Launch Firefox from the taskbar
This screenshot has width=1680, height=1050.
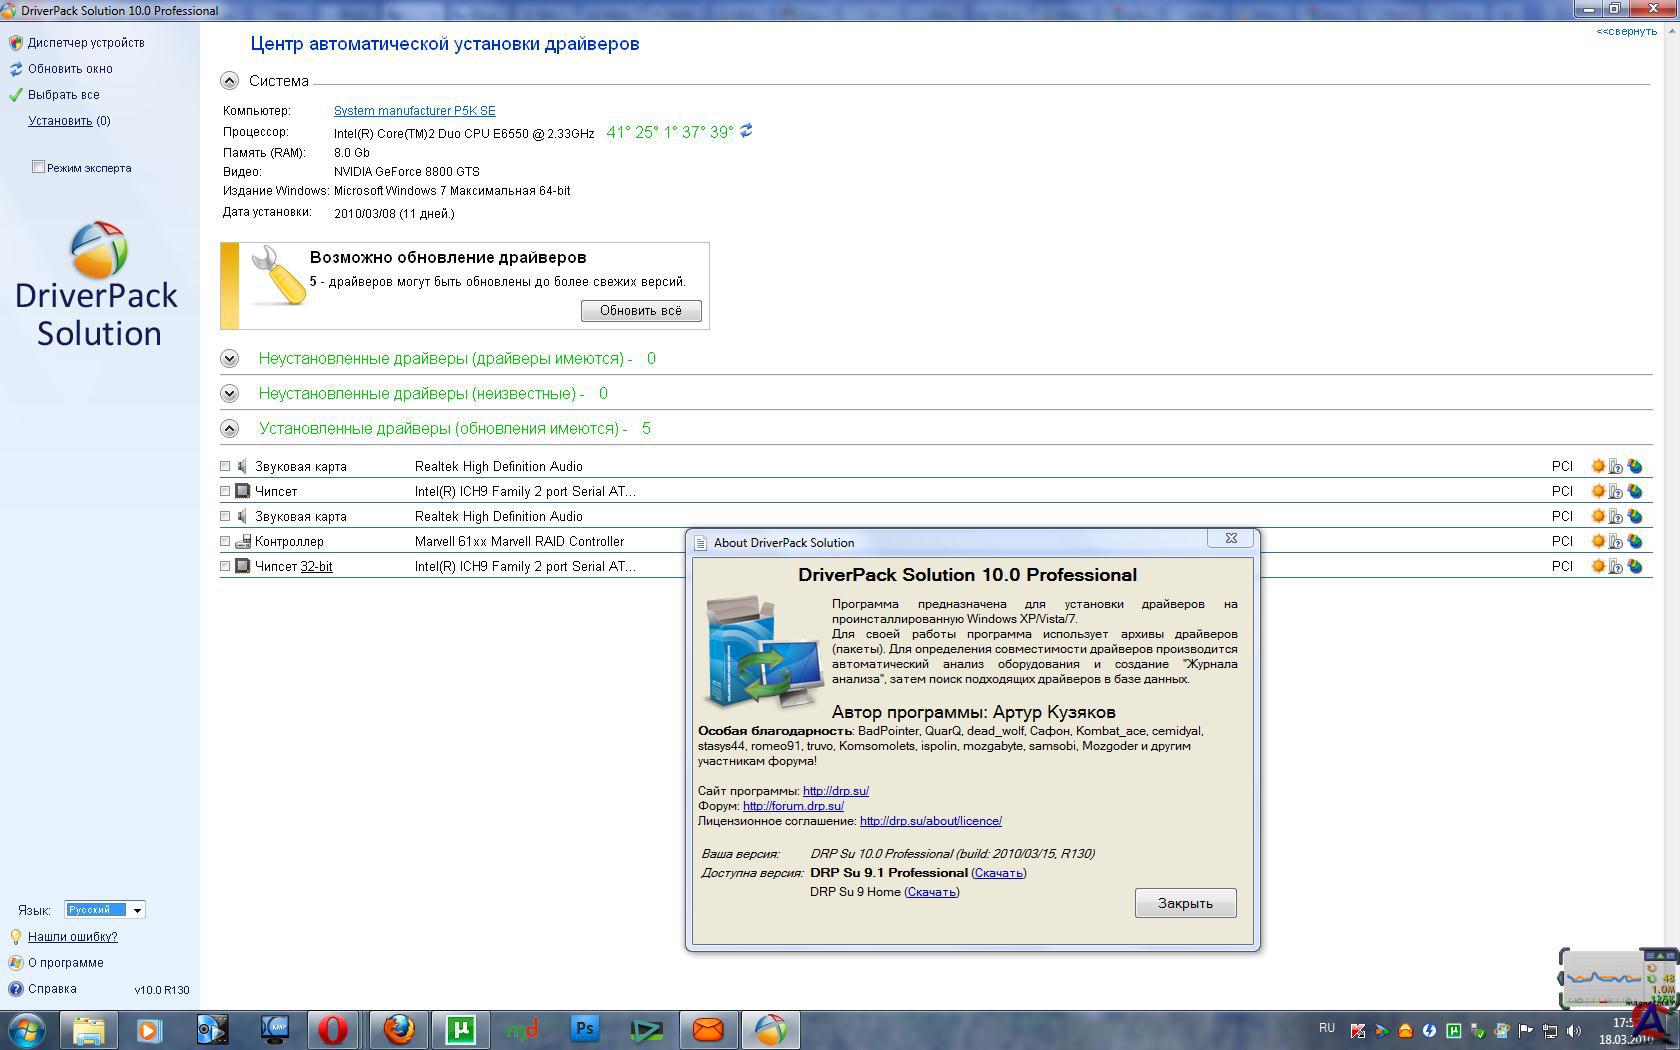pos(399,1029)
